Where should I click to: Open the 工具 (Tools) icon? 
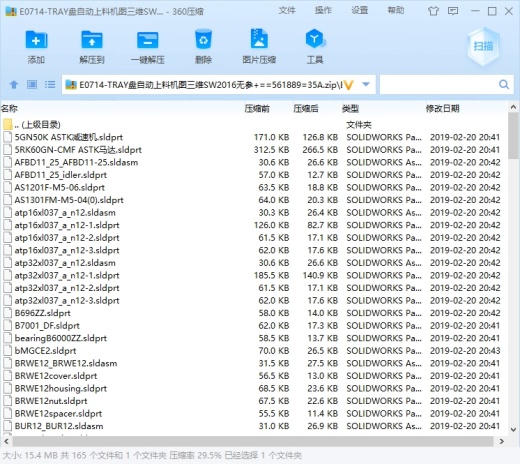click(315, 39)
